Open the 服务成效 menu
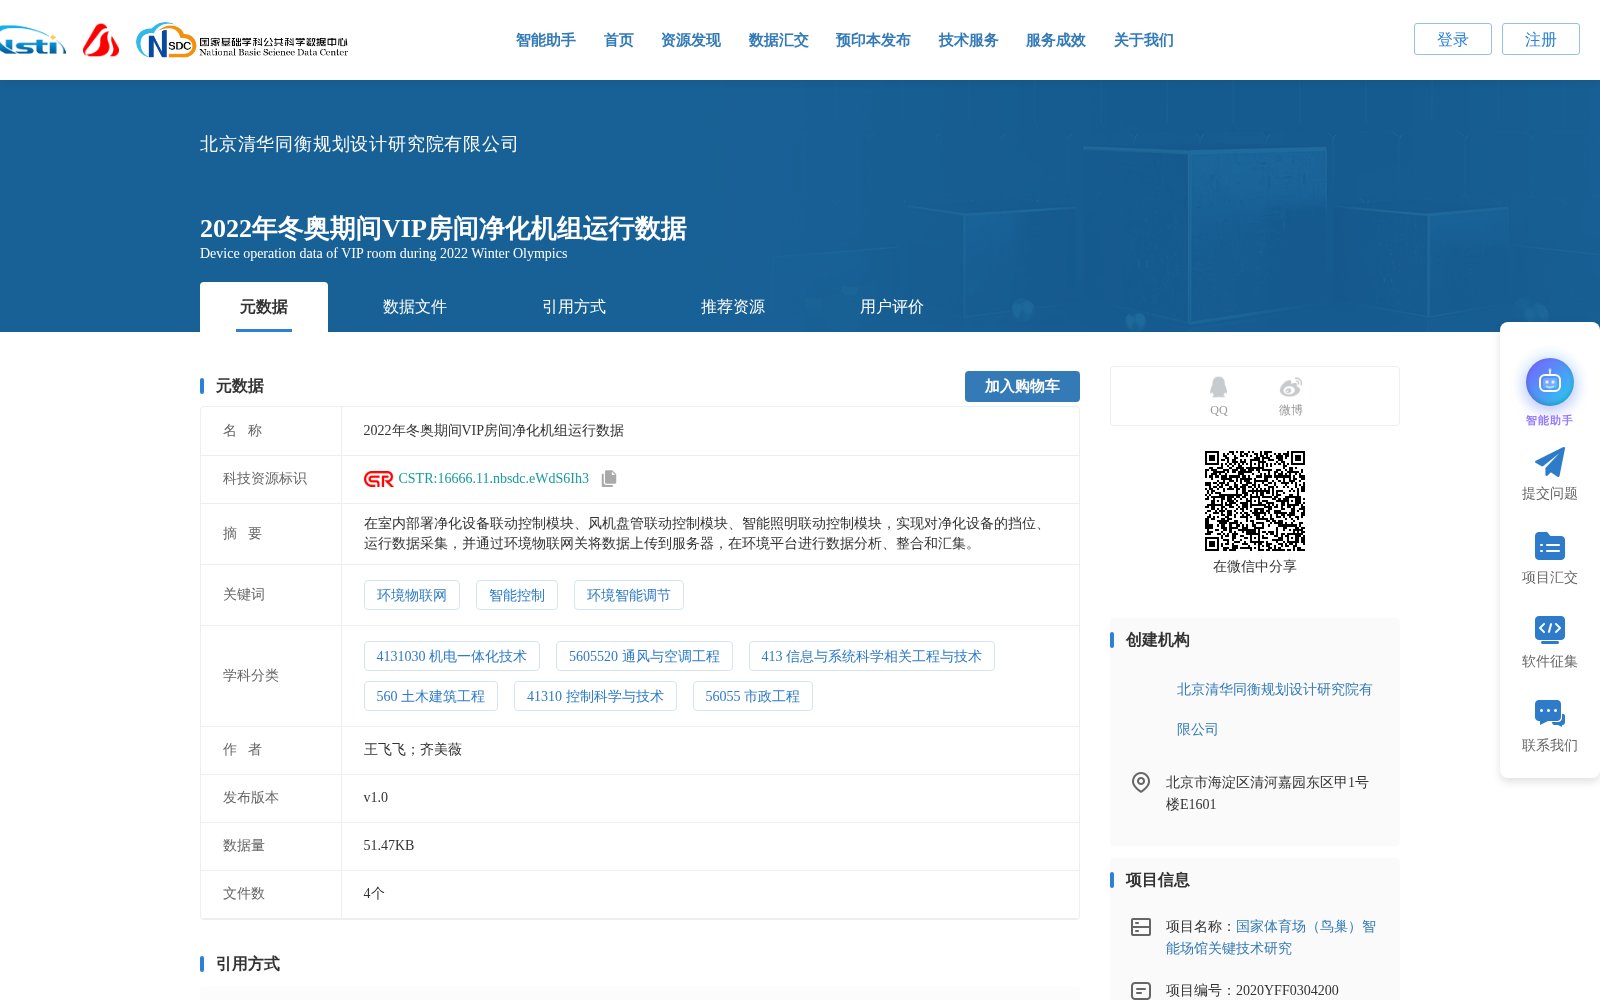Image resolution: width=1600 pixels, height=1000 pixels. (1055, 40)
